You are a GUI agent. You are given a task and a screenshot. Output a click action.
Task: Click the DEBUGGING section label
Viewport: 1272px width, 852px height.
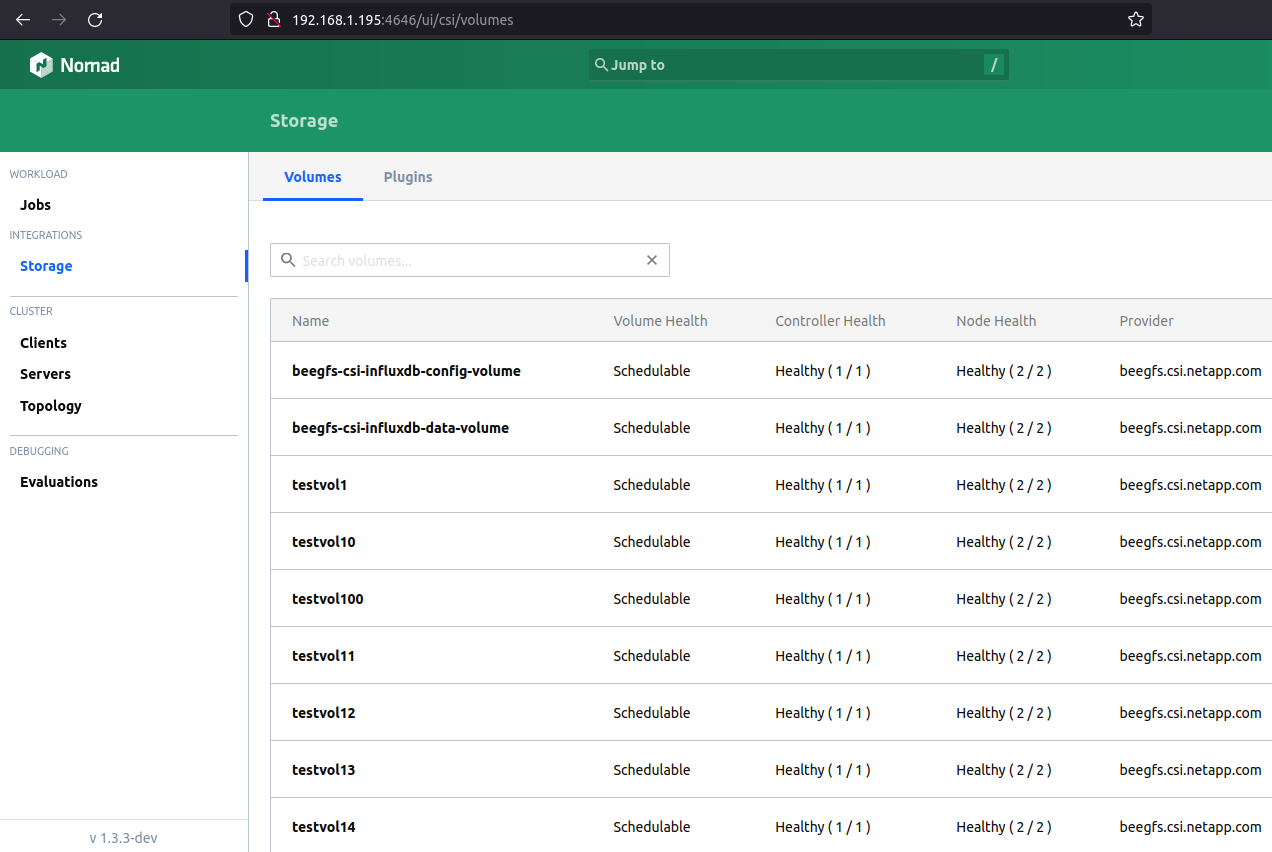click(x=39, y=451)
